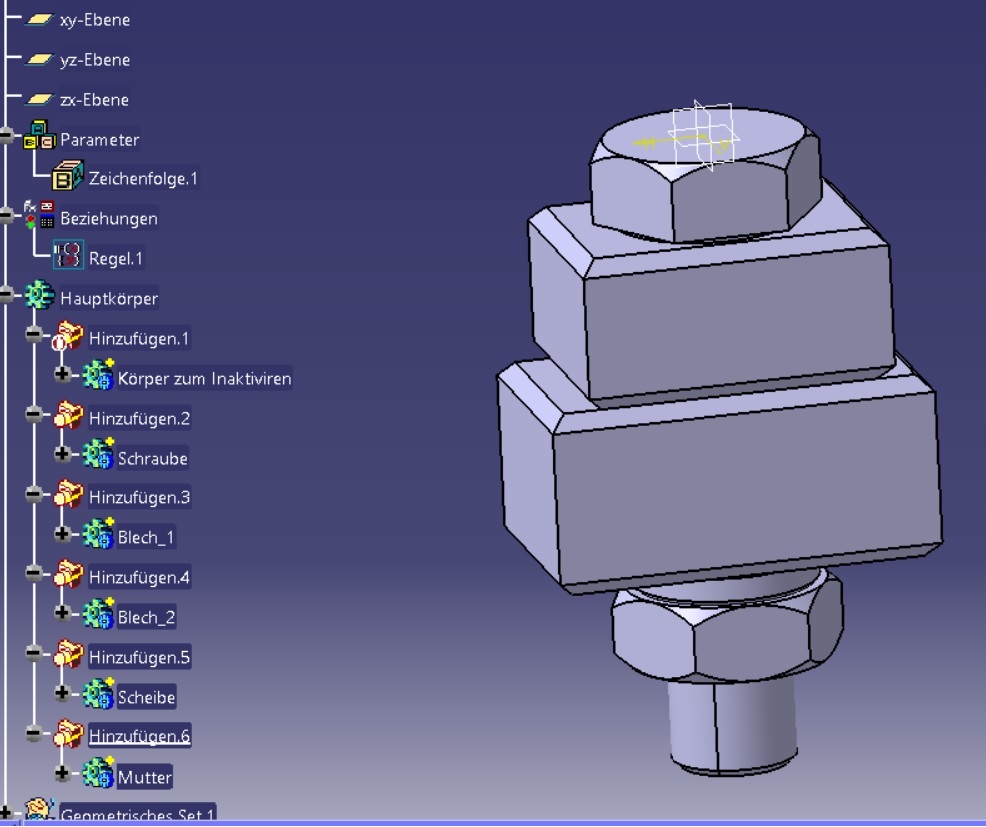
Task: Click the Hinzufügen.1 boolean add icon
Action: pos(68,336)
